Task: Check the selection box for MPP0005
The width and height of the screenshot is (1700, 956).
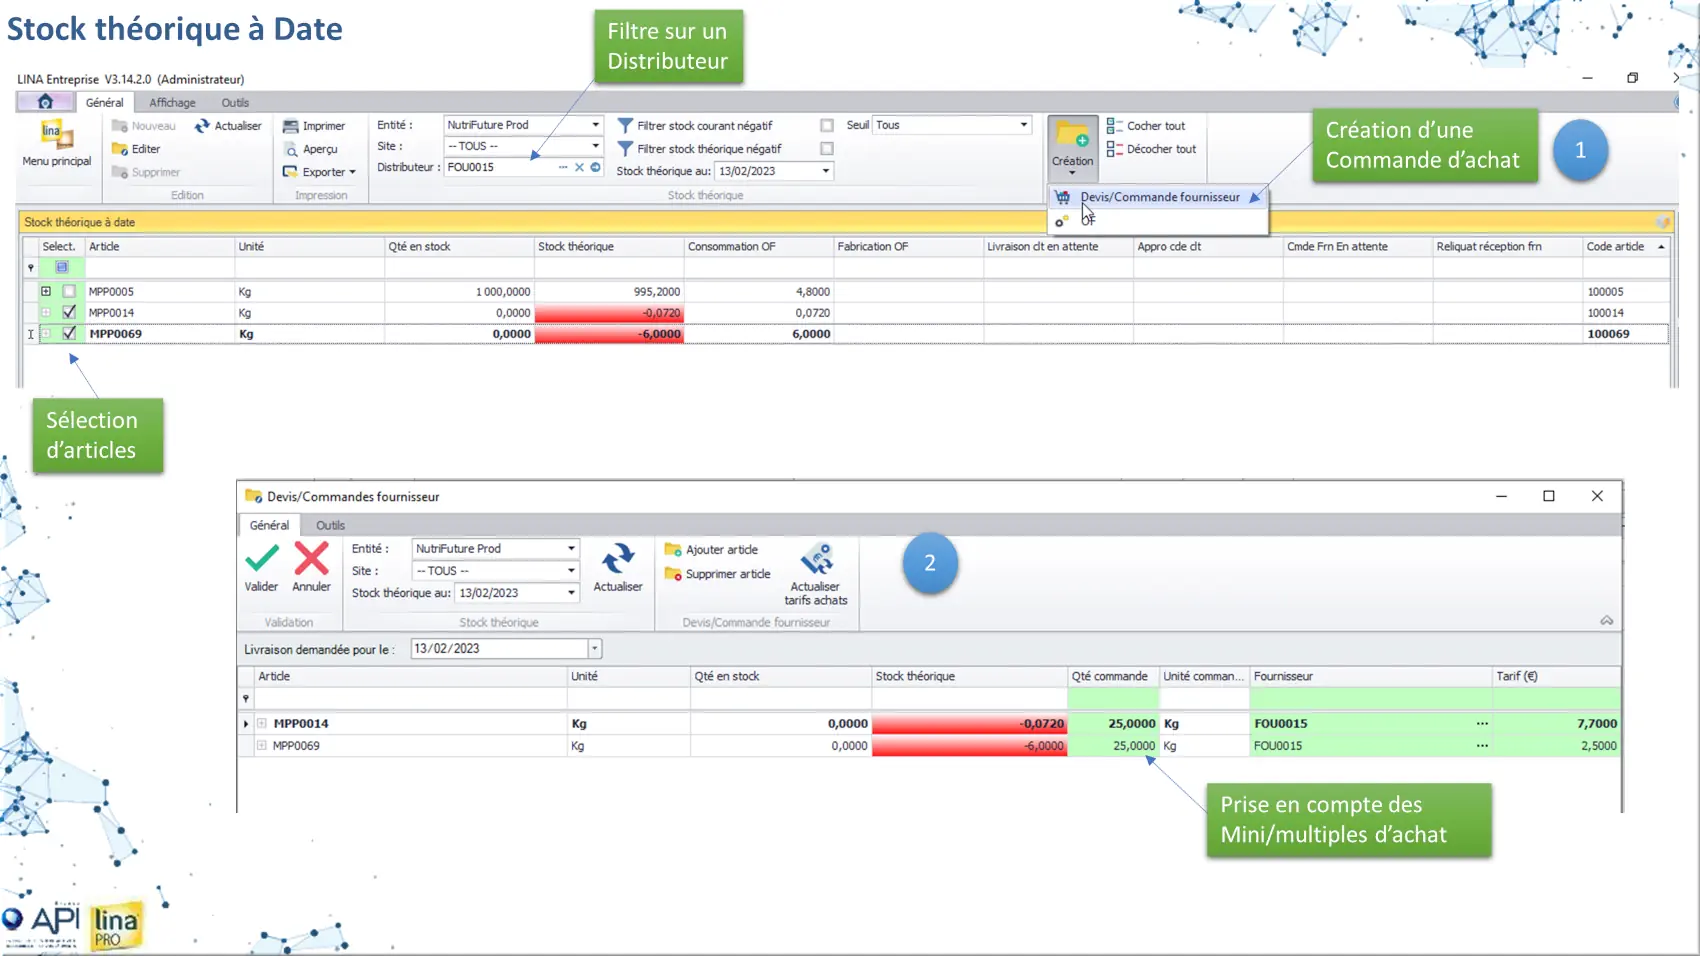Action: point(69,292)
